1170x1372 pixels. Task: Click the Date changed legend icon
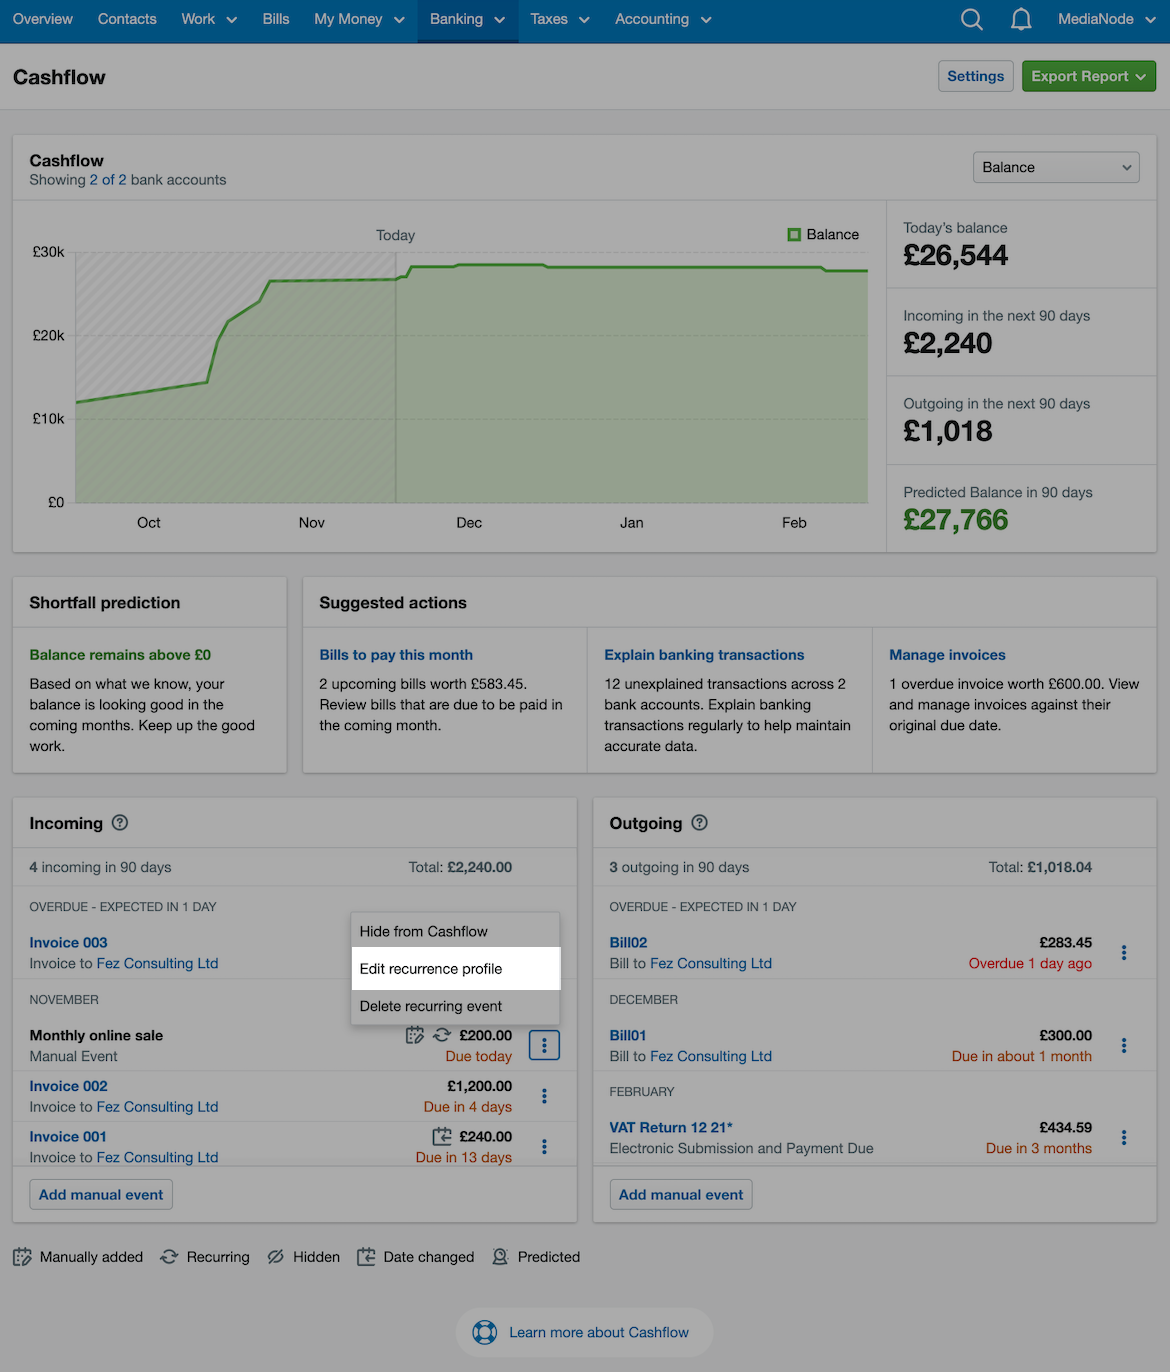366,1257
